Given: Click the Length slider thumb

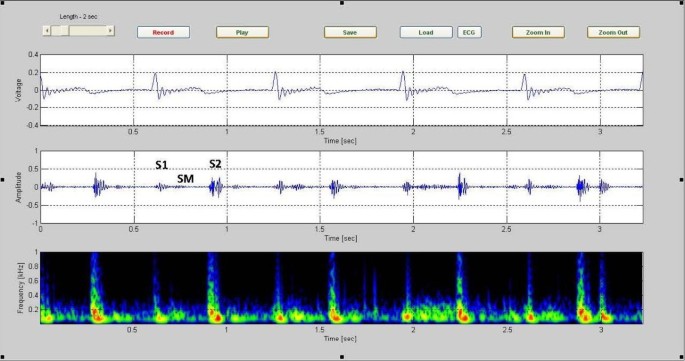Looking at the screenshot, I should click(x=64, y=31).
